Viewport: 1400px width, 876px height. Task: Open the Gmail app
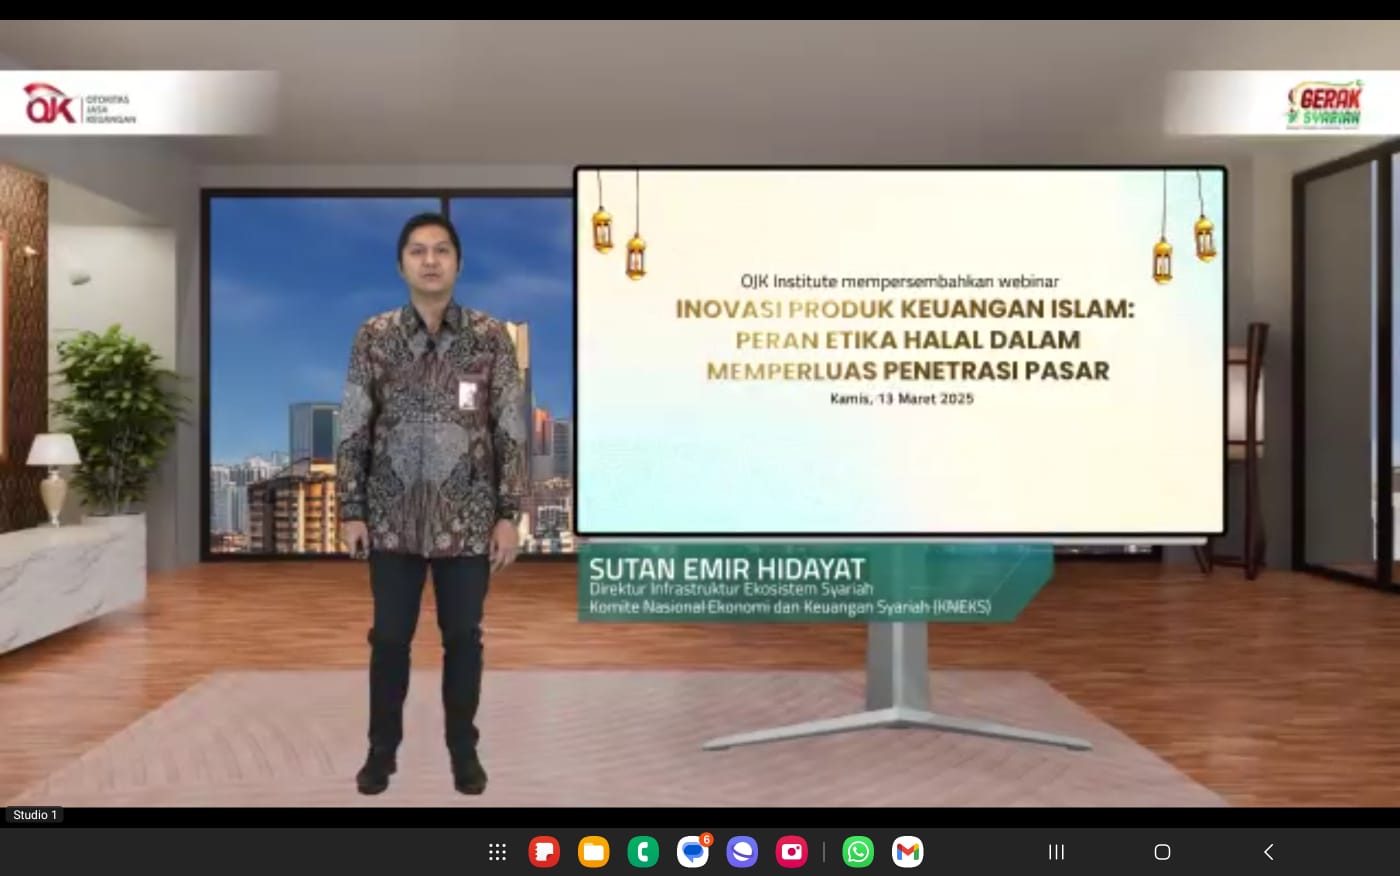[907, 852]
